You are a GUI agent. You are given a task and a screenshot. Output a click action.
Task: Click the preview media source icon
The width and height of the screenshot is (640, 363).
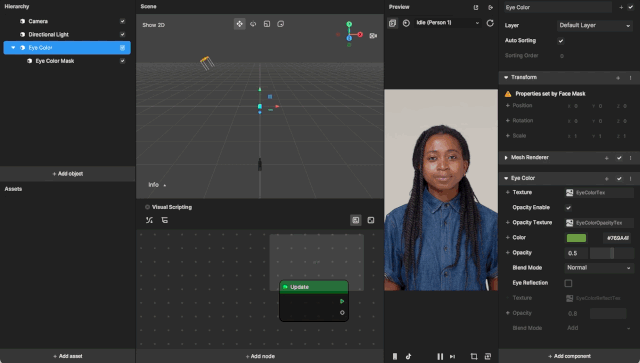(392, 23)
